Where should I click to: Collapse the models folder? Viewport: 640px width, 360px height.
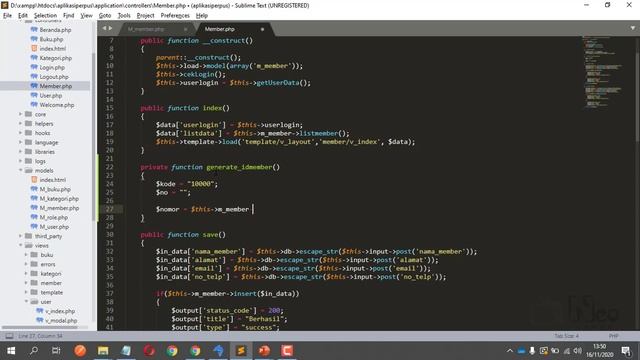pos(20,171)
